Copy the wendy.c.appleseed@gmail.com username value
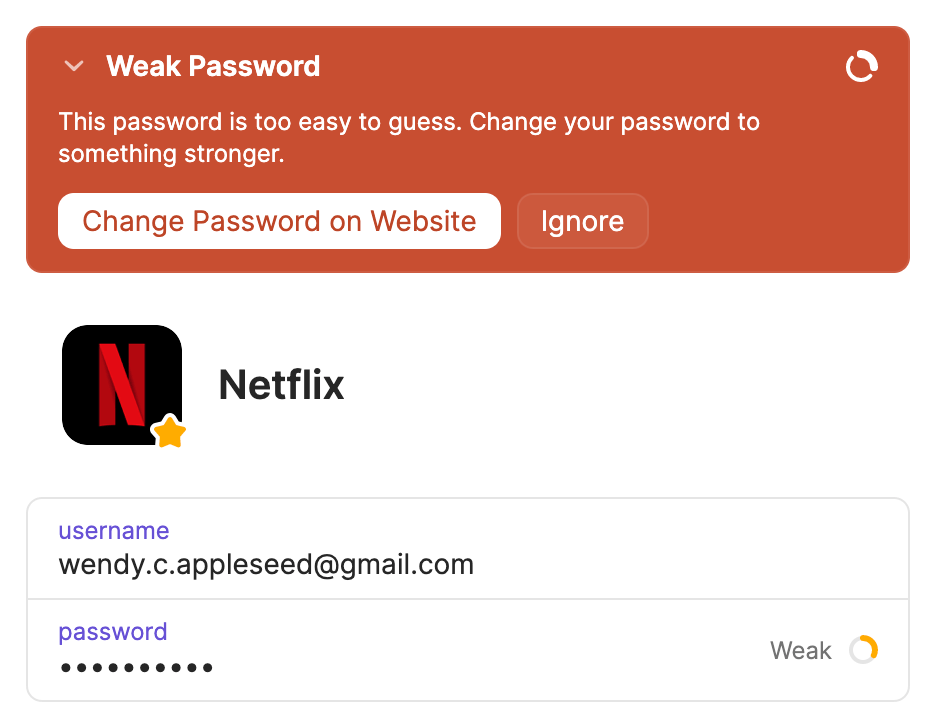The width and height of the screenshot is (934, 728). (266, 565)
